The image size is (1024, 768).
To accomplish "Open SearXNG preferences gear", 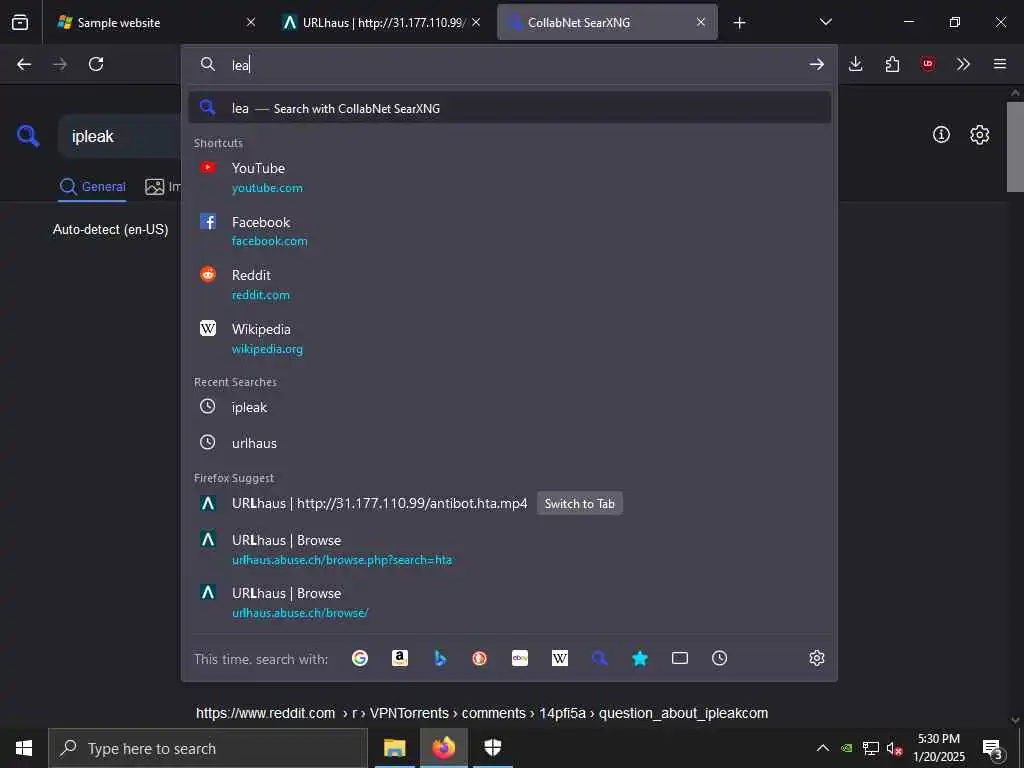I will pyautogui.click(x=980, y=135).
